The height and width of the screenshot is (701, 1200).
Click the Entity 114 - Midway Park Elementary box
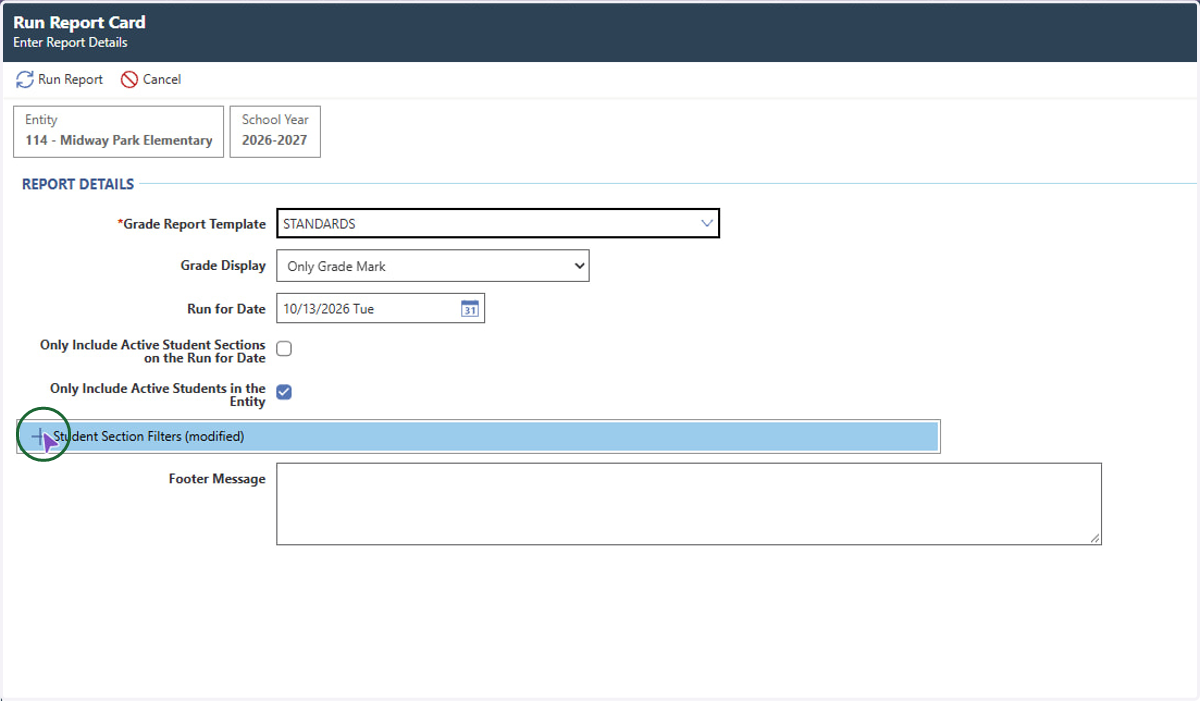coord(119,132)
